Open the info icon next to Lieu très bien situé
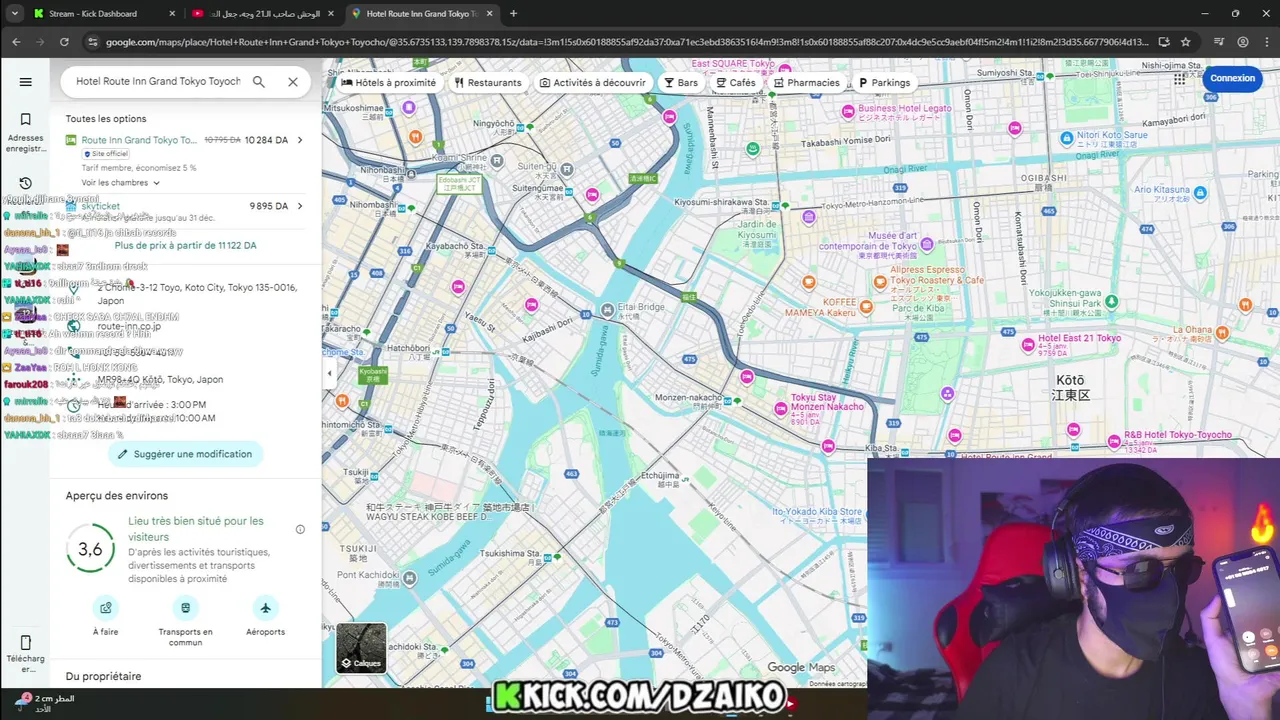 click(x=300, y=529)
